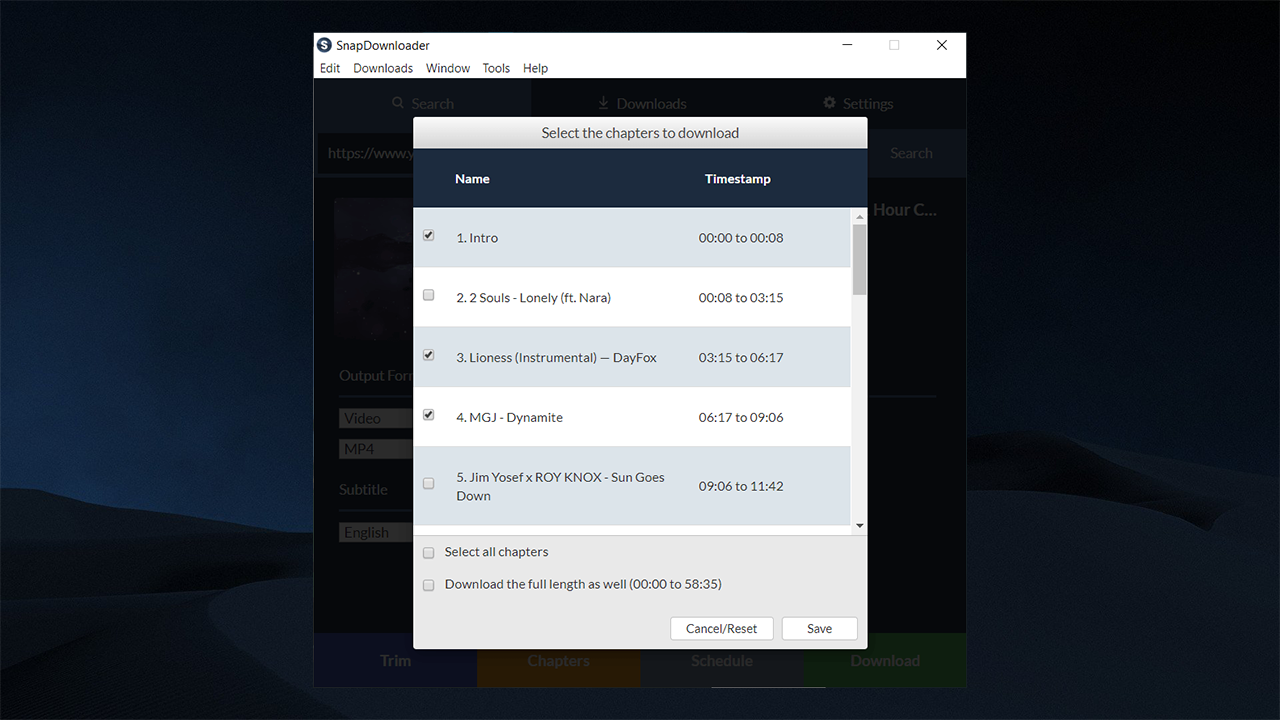Select '3. Lioness (Instrumental) — DayFox' text
The height and width of the screenshot is (720, 1280).
(x=556, y=358)
